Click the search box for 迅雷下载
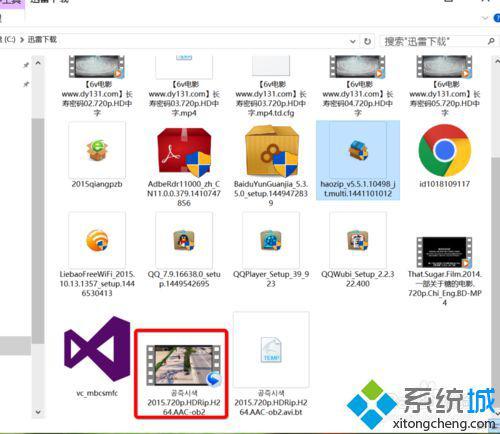Screen dimensions: 500x434 pyautogui.click(x=438, y=42)
